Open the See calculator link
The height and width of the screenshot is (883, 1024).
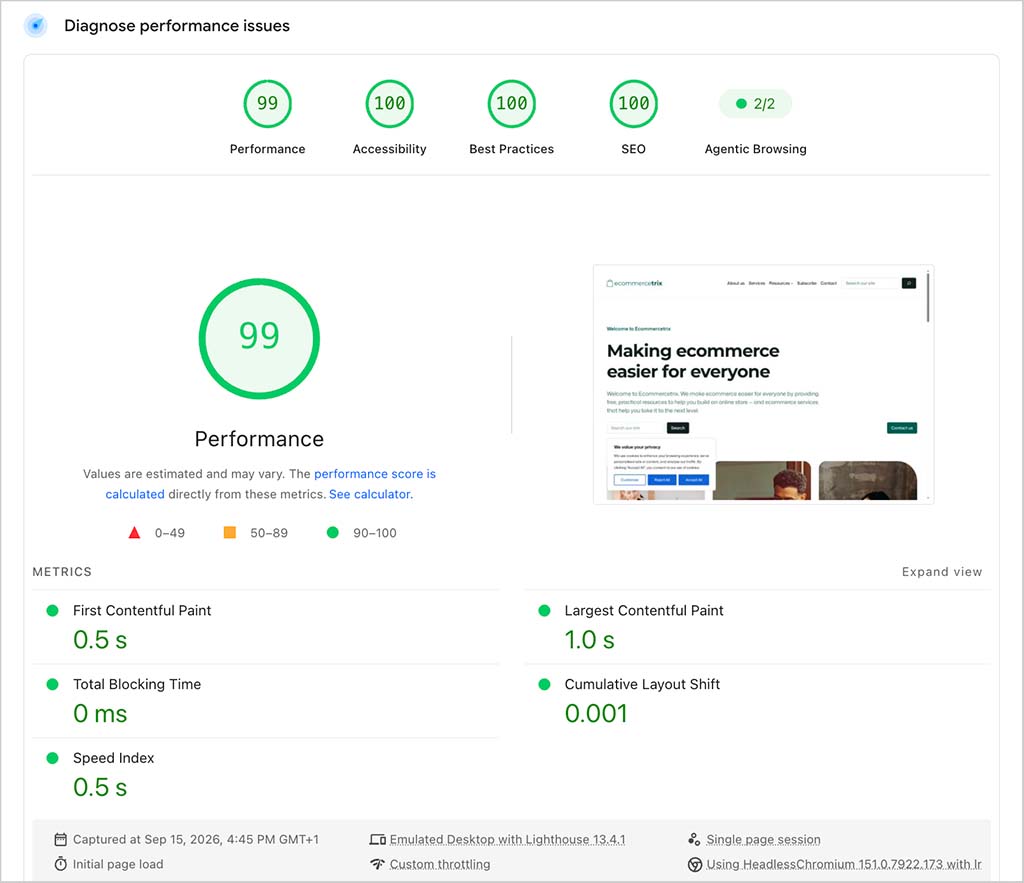(x=370, y=494)
